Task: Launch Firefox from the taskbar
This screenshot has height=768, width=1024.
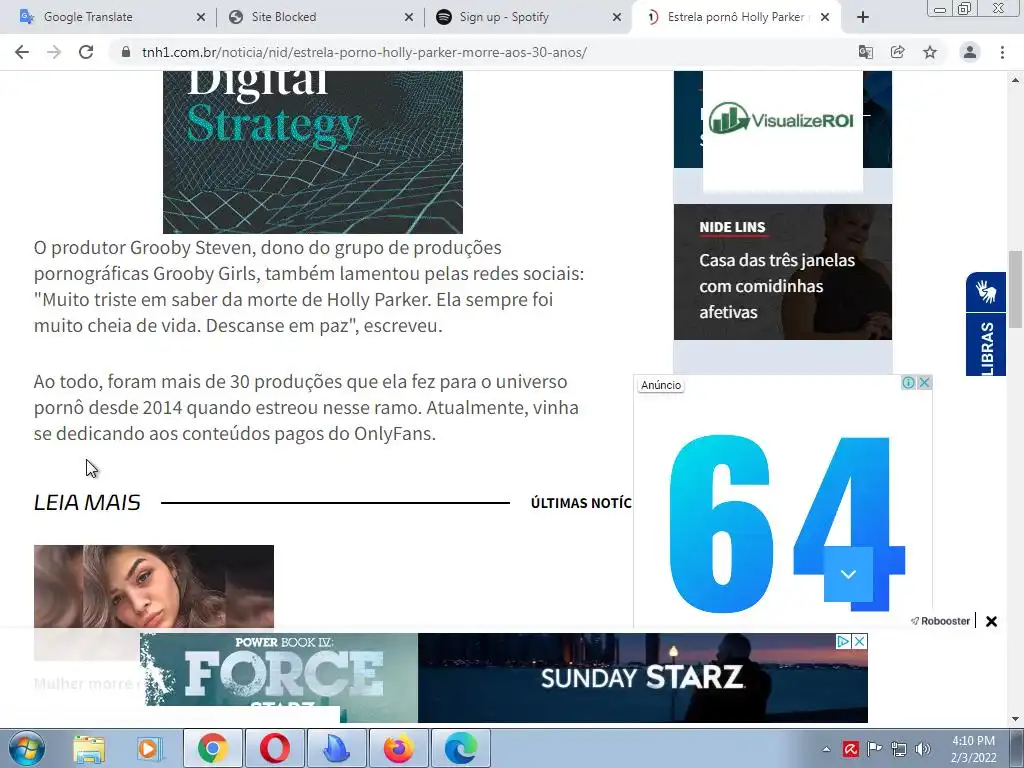Action: point(399,748)
